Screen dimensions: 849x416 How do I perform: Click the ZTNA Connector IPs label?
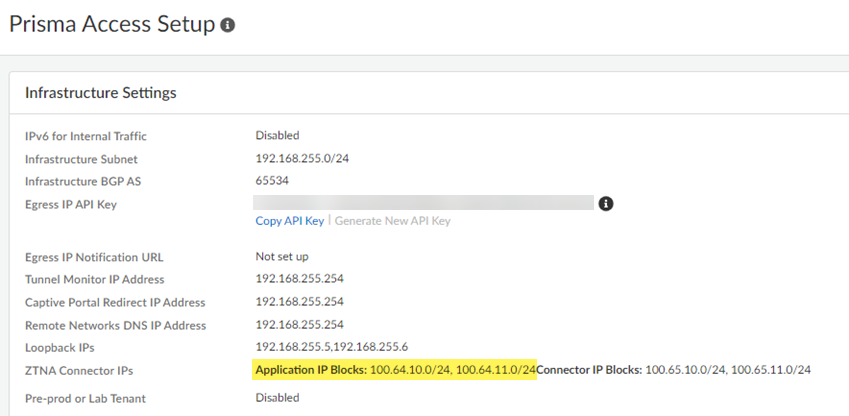[77, 371]
